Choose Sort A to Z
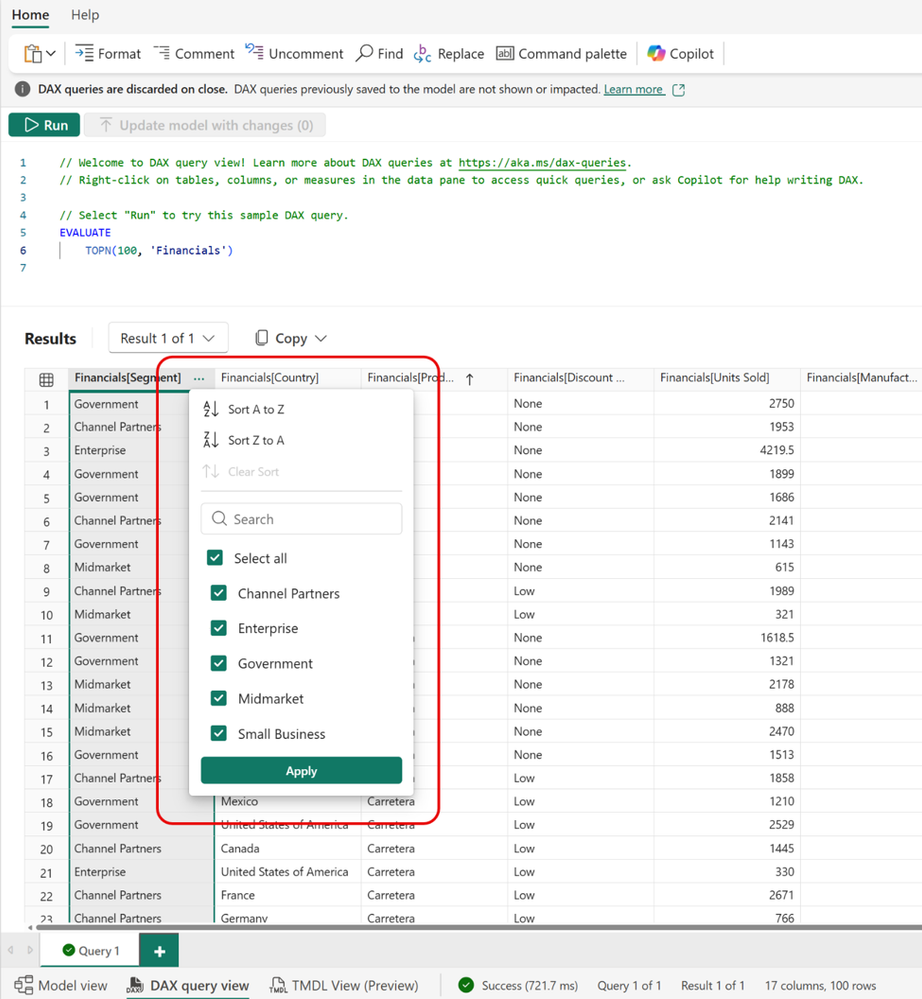Viewport: 922px width, 999px height. (x=243, y=409)
